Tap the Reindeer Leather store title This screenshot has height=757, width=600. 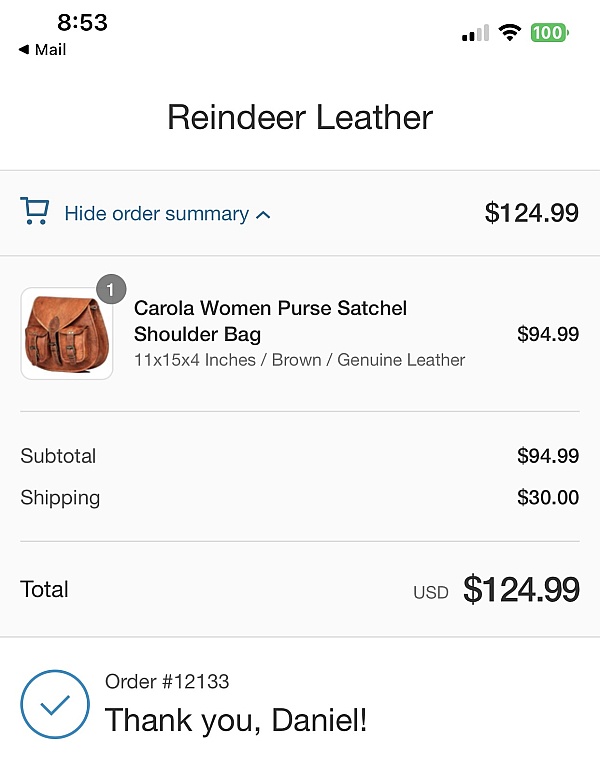pyautogui.click(x=300, y=117)
